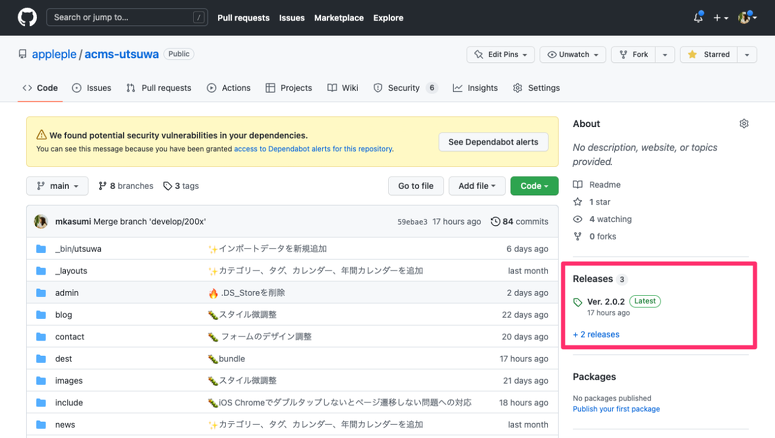This screenshot has height=438, width=775.
Task: Open the 84 commits link
Action: click(x=519, y=221)
